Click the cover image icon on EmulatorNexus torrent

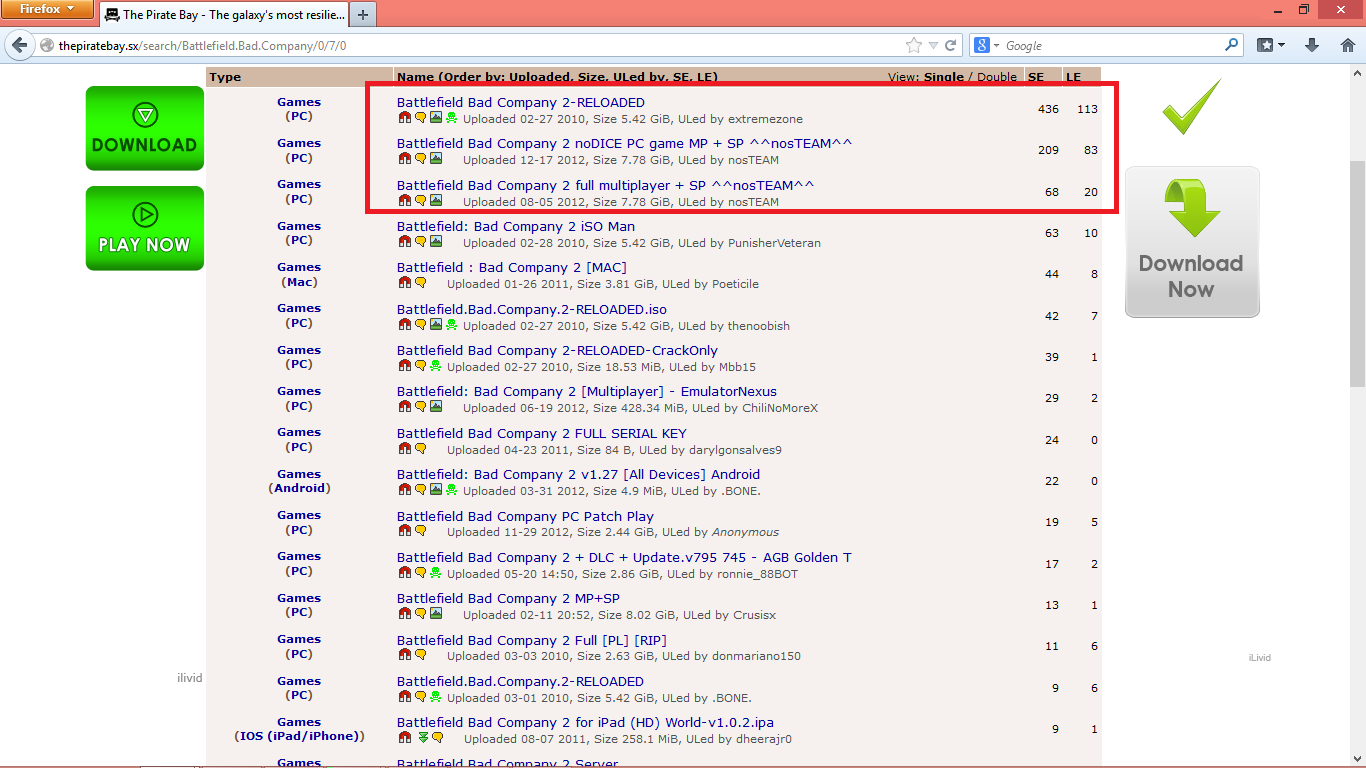(x=436, y=407)
